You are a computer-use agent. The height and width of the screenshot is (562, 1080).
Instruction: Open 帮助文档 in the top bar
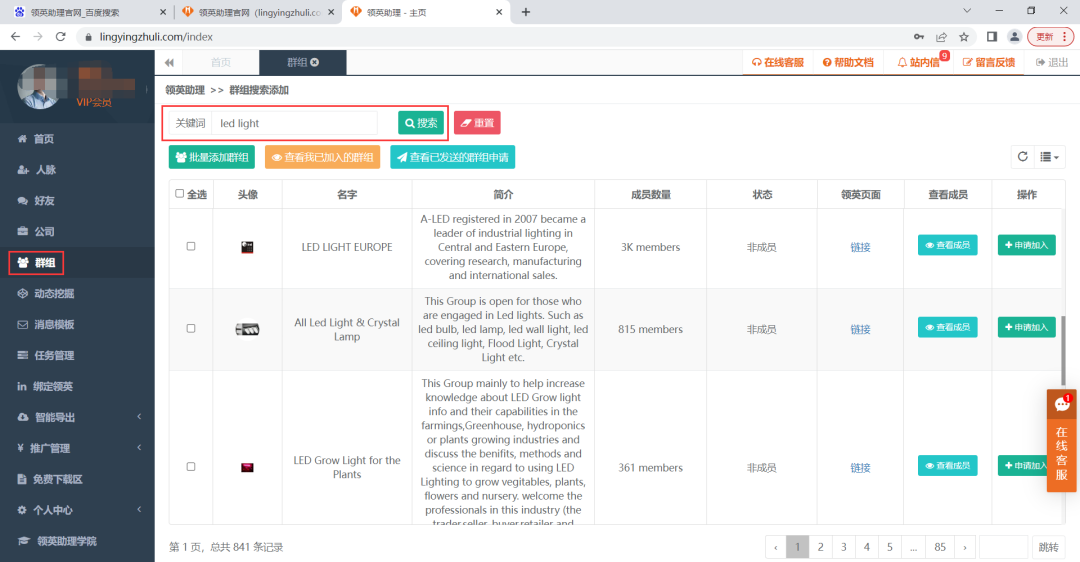point(848,62)
